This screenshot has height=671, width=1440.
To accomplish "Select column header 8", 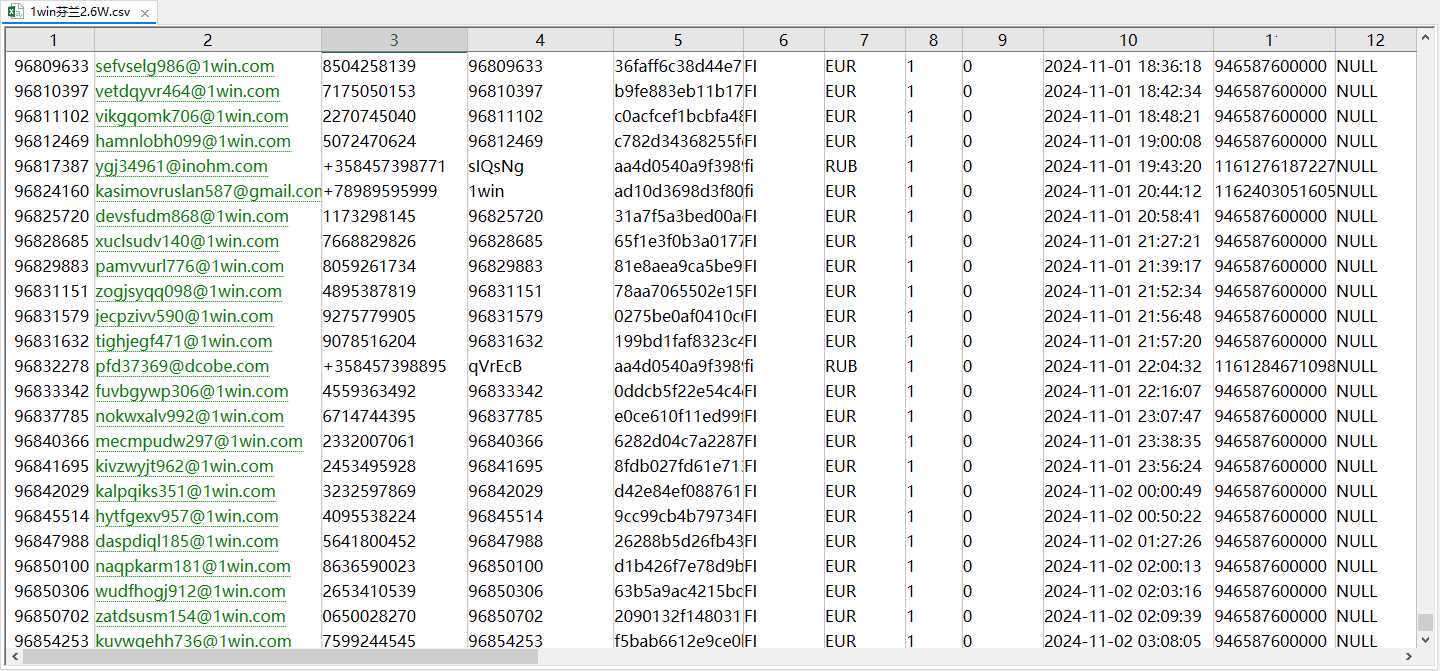I will 933,40.
